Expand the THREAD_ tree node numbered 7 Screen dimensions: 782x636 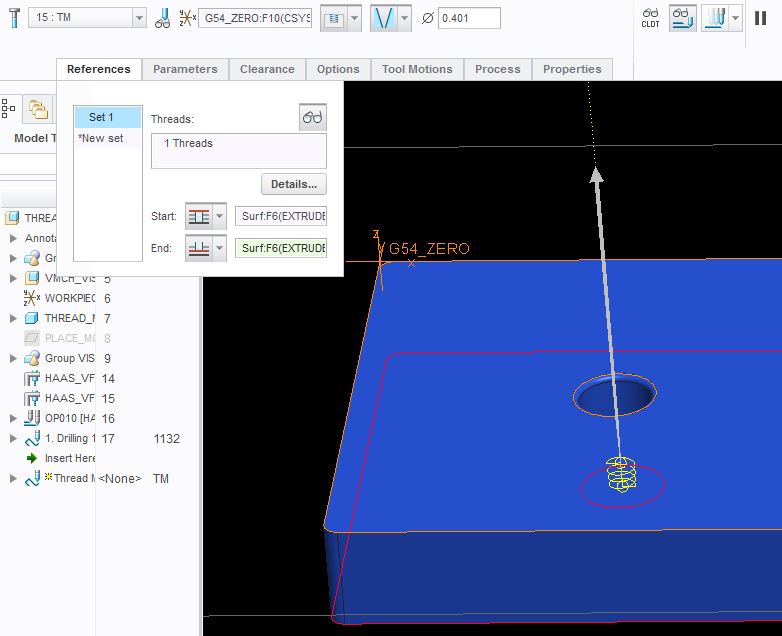(13, 318)
